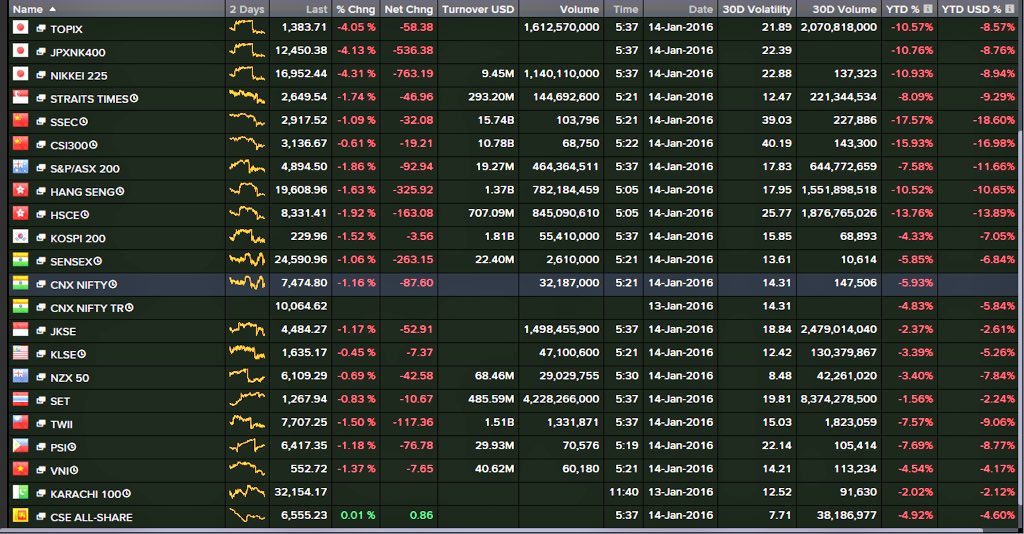Open the CSE ALL-SHARE index name
The image size is (1024, 534).
pos(91,517)
